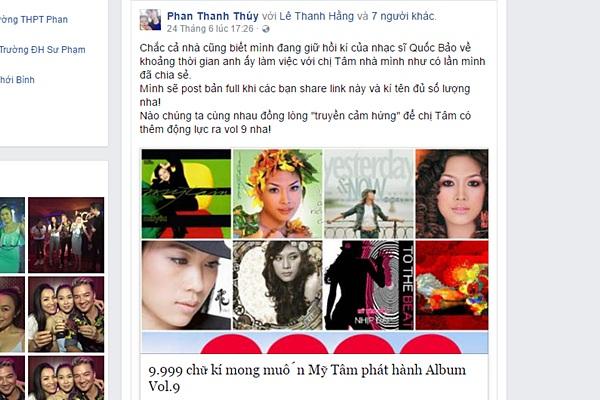This screenshot has height=400, width=600.
Task: Click the public globe privacy icon
Action: [x=266, y=29]
